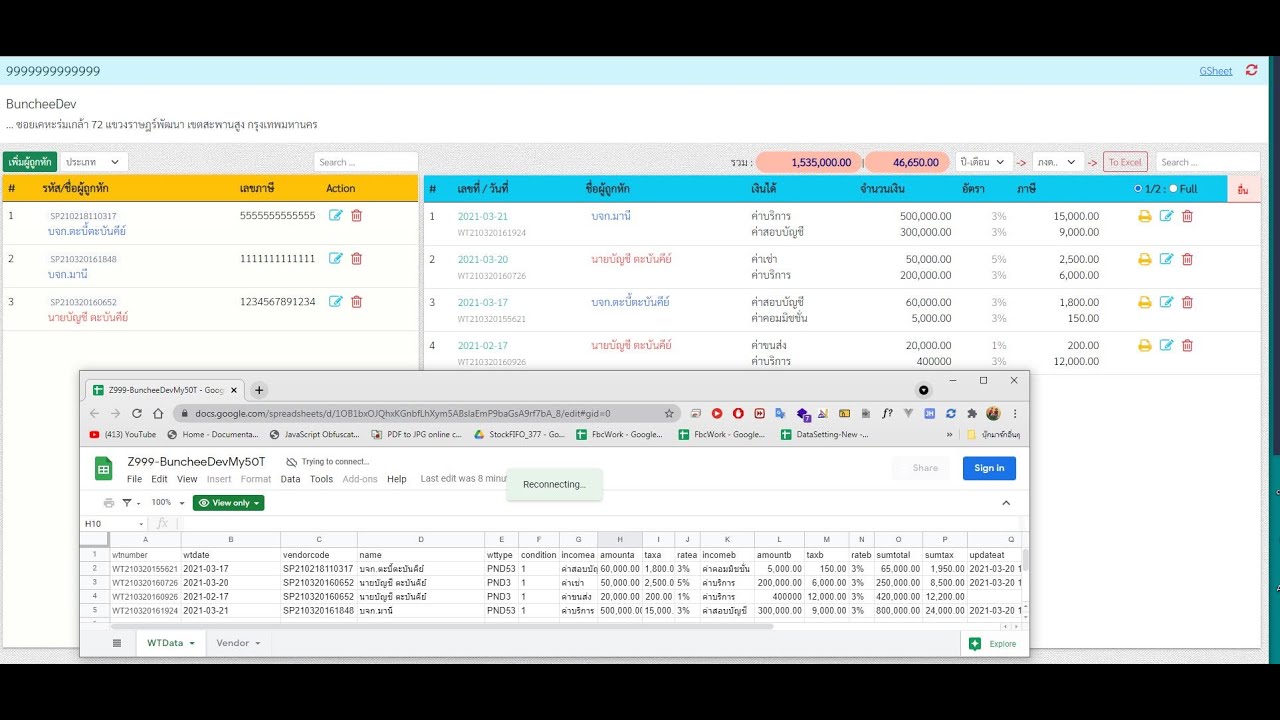This screenshot has height=720, width=1280.
Task: Click the print icon in Sheets toolbar
Action: pyautogui.click(x=109, y=503)
